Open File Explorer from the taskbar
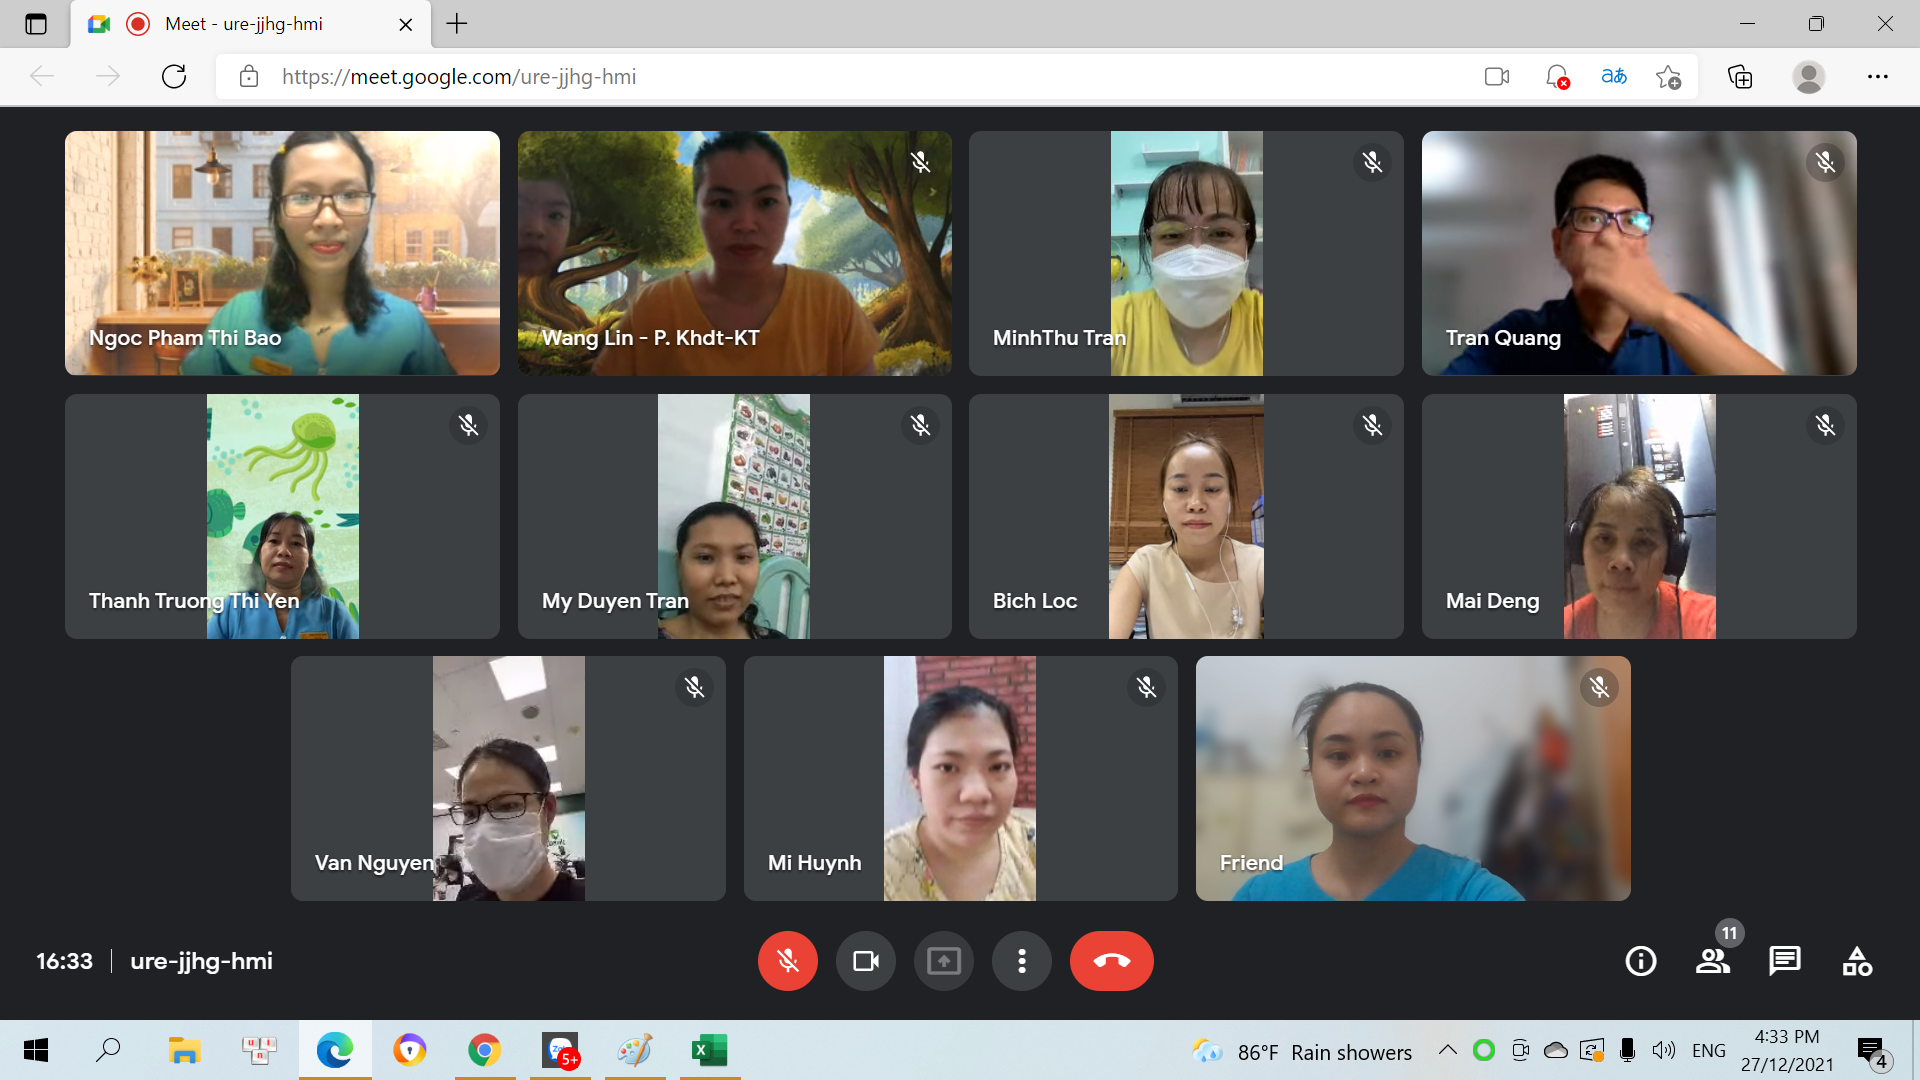 [184, 1050]
